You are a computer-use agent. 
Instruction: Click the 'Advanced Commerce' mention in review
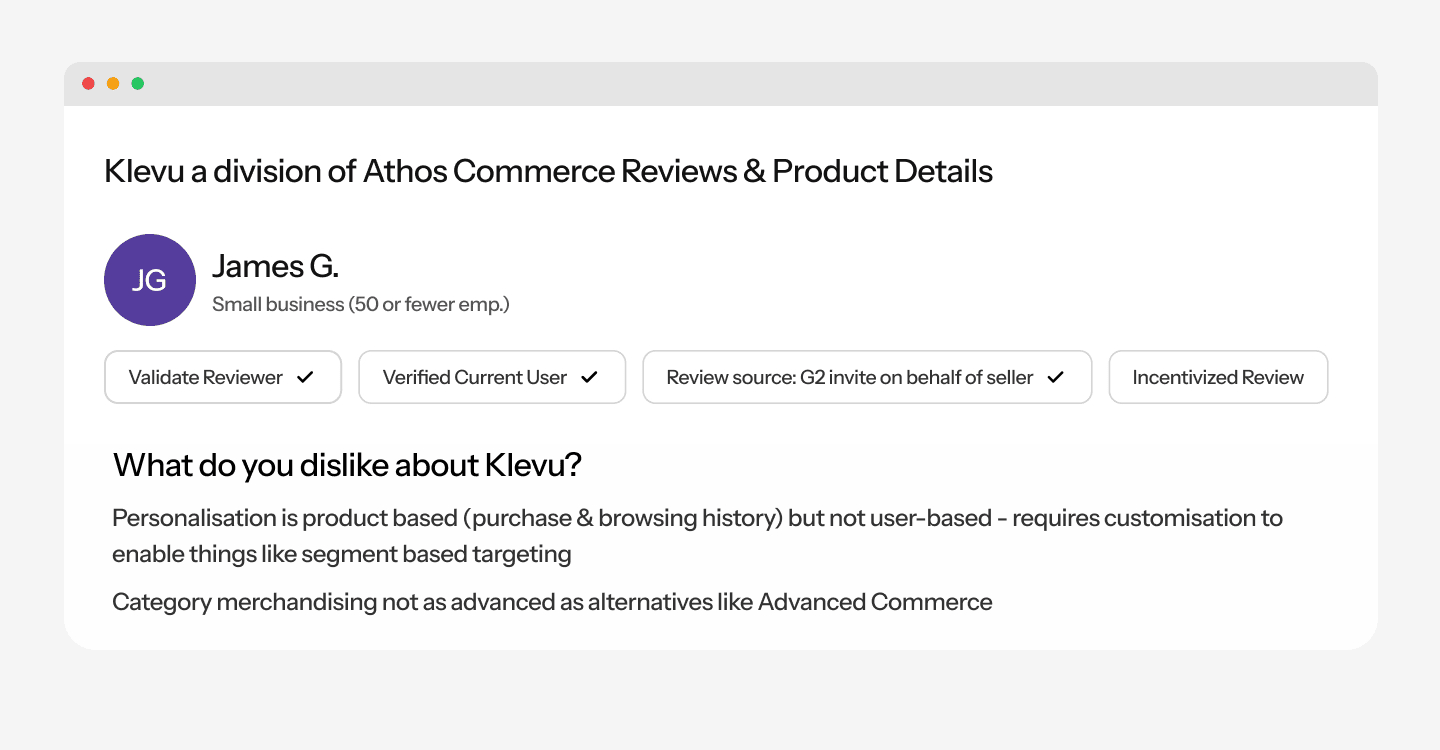coord(875,602)
